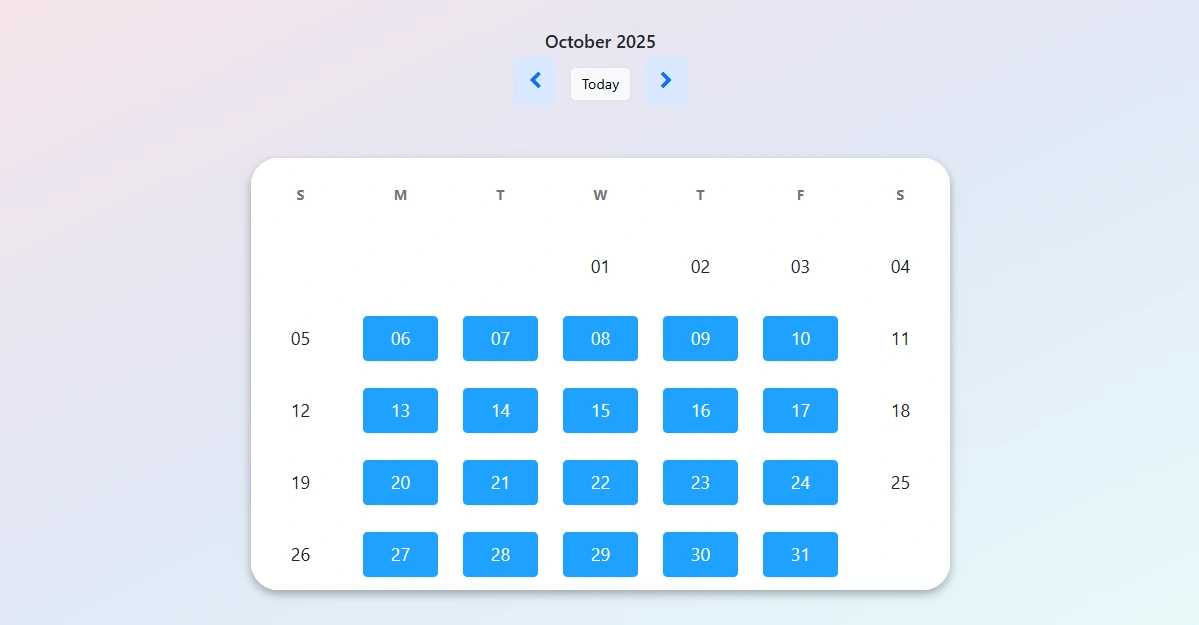Select October 20 on the calendar
1199x625 pixels.
point(400,482)
